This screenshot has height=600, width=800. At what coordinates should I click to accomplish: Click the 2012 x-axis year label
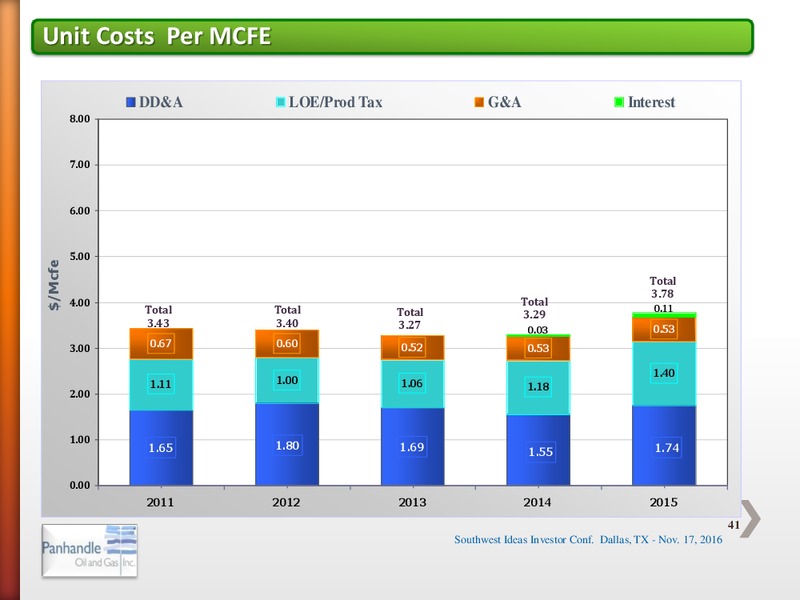pyautogui.click(x=286, y=502)
